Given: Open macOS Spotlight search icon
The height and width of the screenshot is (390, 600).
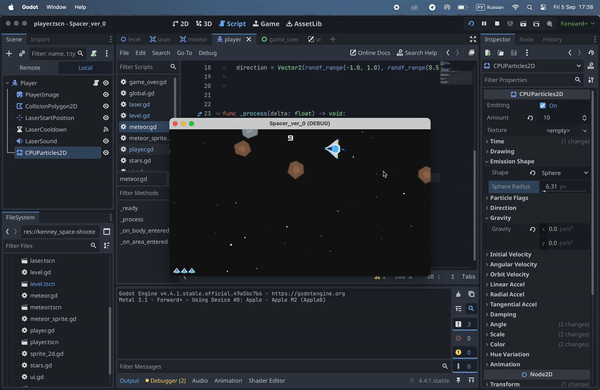Looking at the screenshot, I should (529, 7).
